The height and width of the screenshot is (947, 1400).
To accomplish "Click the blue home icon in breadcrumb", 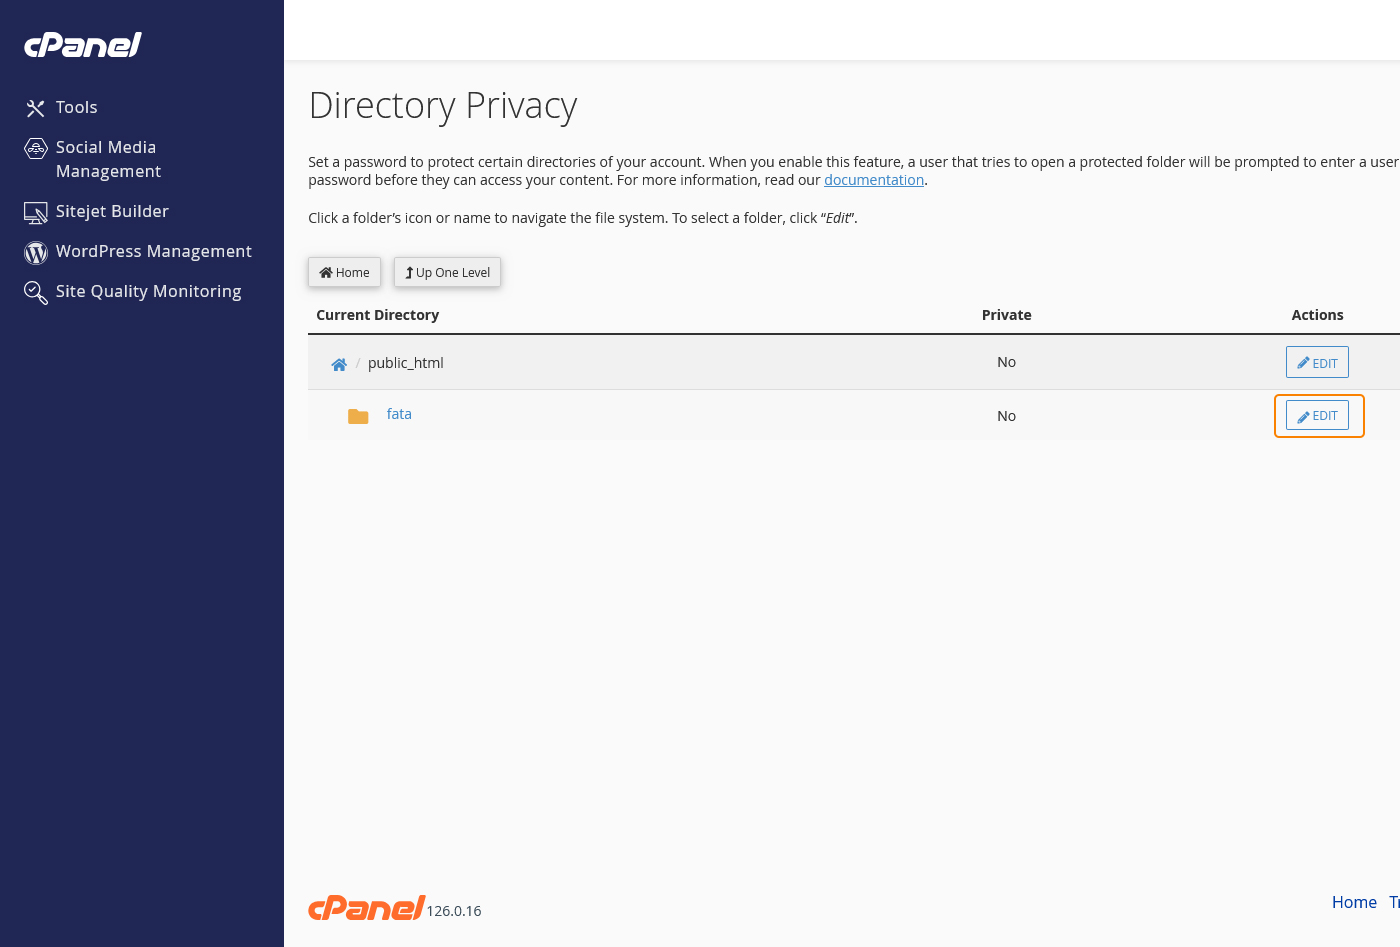I will [x=339, y=364].
